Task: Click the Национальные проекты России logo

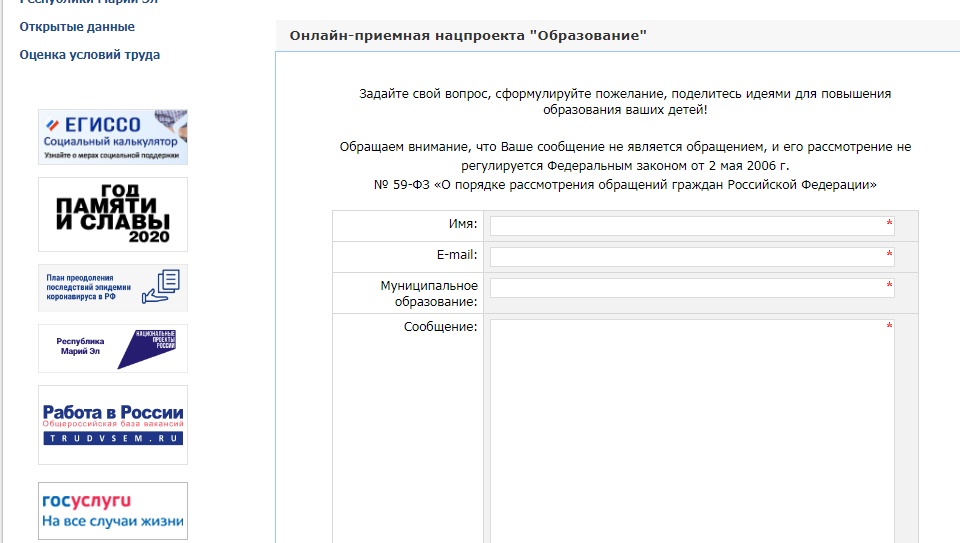Action: coord(148,348)
